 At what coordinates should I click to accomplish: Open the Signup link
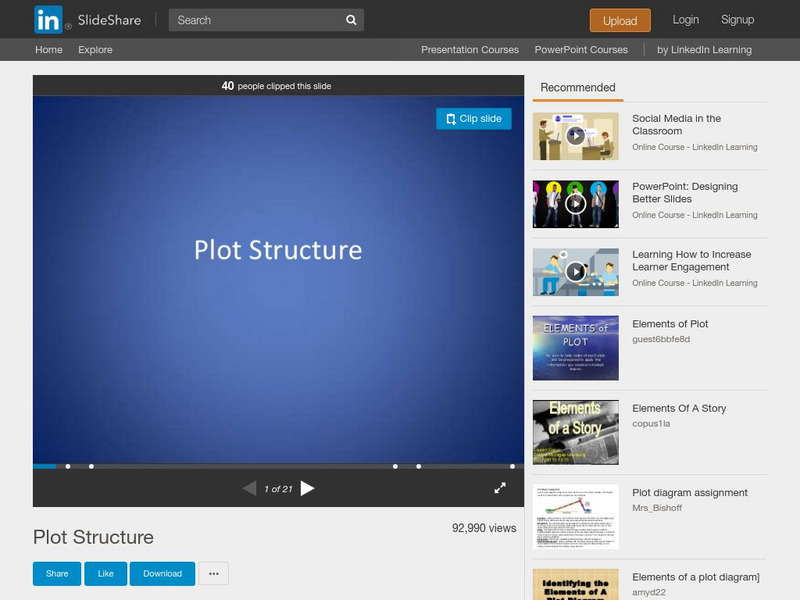pyautogui.click(x=737, y=20)
